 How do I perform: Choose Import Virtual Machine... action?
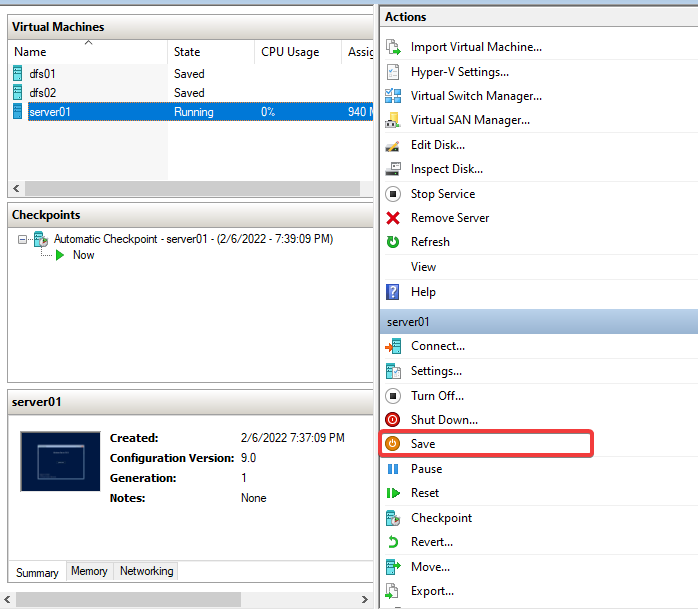point(476,47)
